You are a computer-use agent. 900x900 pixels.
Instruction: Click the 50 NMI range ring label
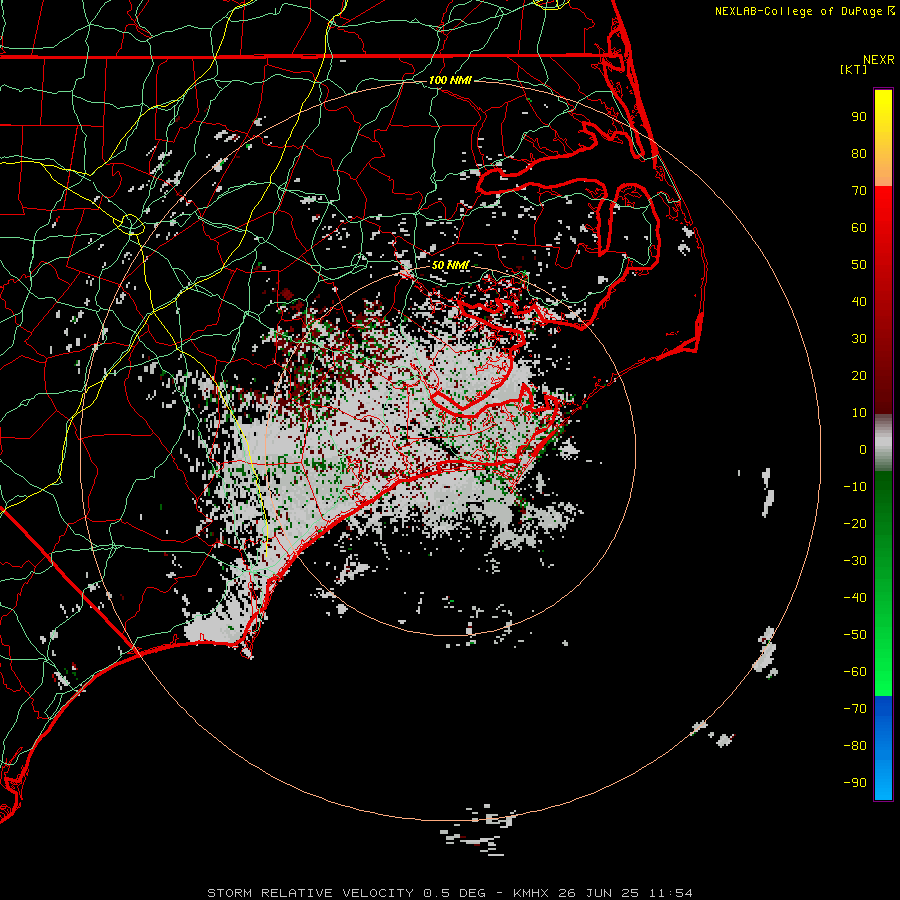451,265
